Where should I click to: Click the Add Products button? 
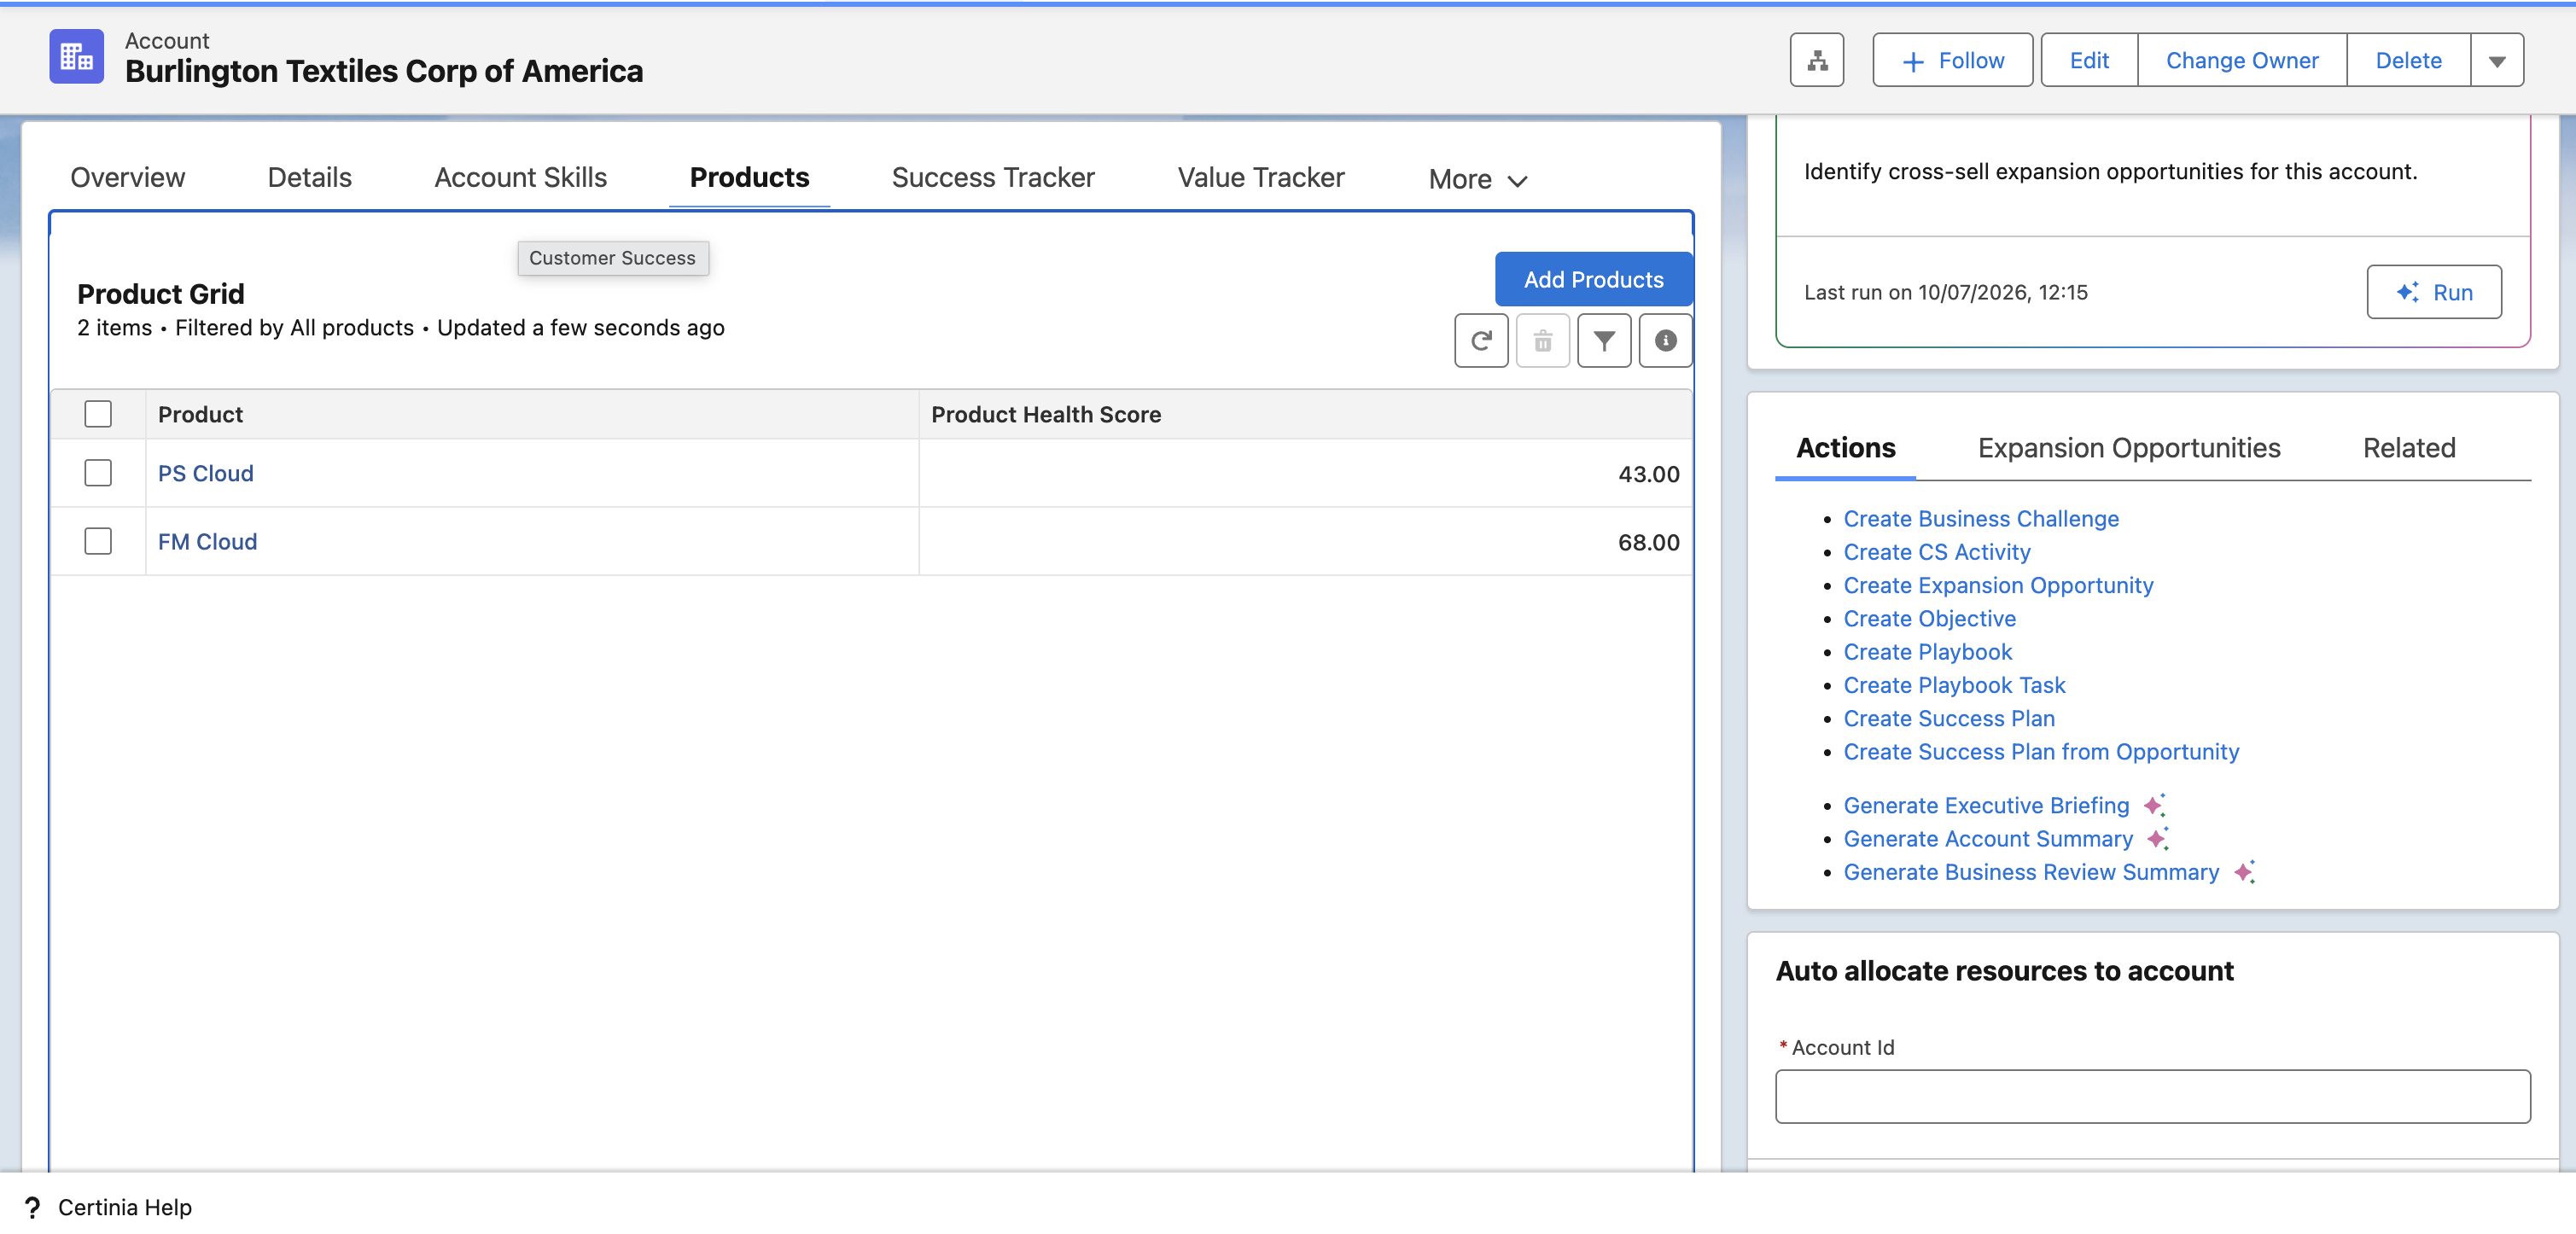click(1593, 279)
